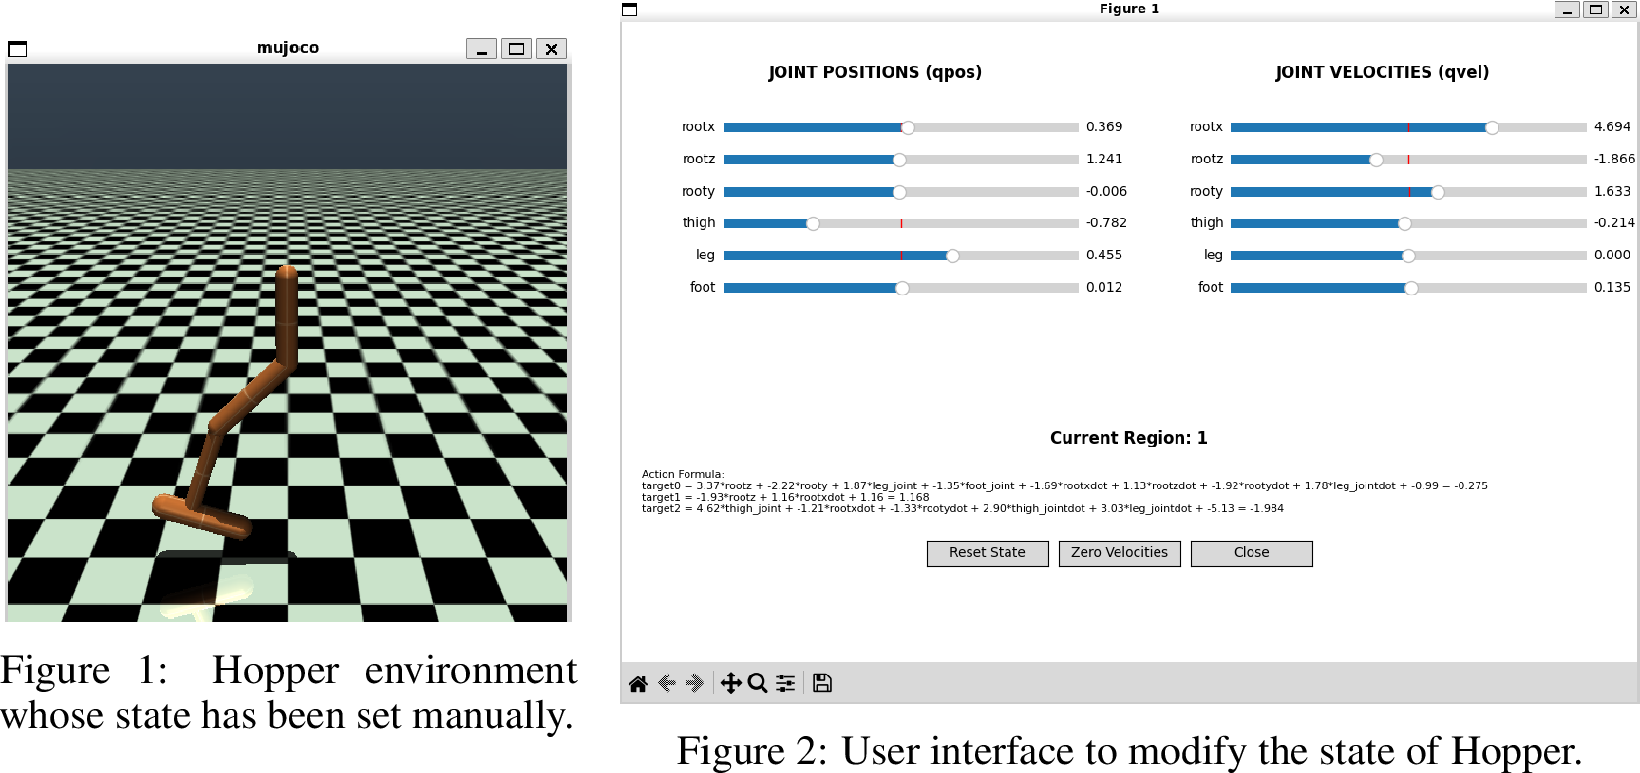The width and height of the screenshot is (1640, 773).
Task: Click the rootx position slider handle
Action: 908,128
